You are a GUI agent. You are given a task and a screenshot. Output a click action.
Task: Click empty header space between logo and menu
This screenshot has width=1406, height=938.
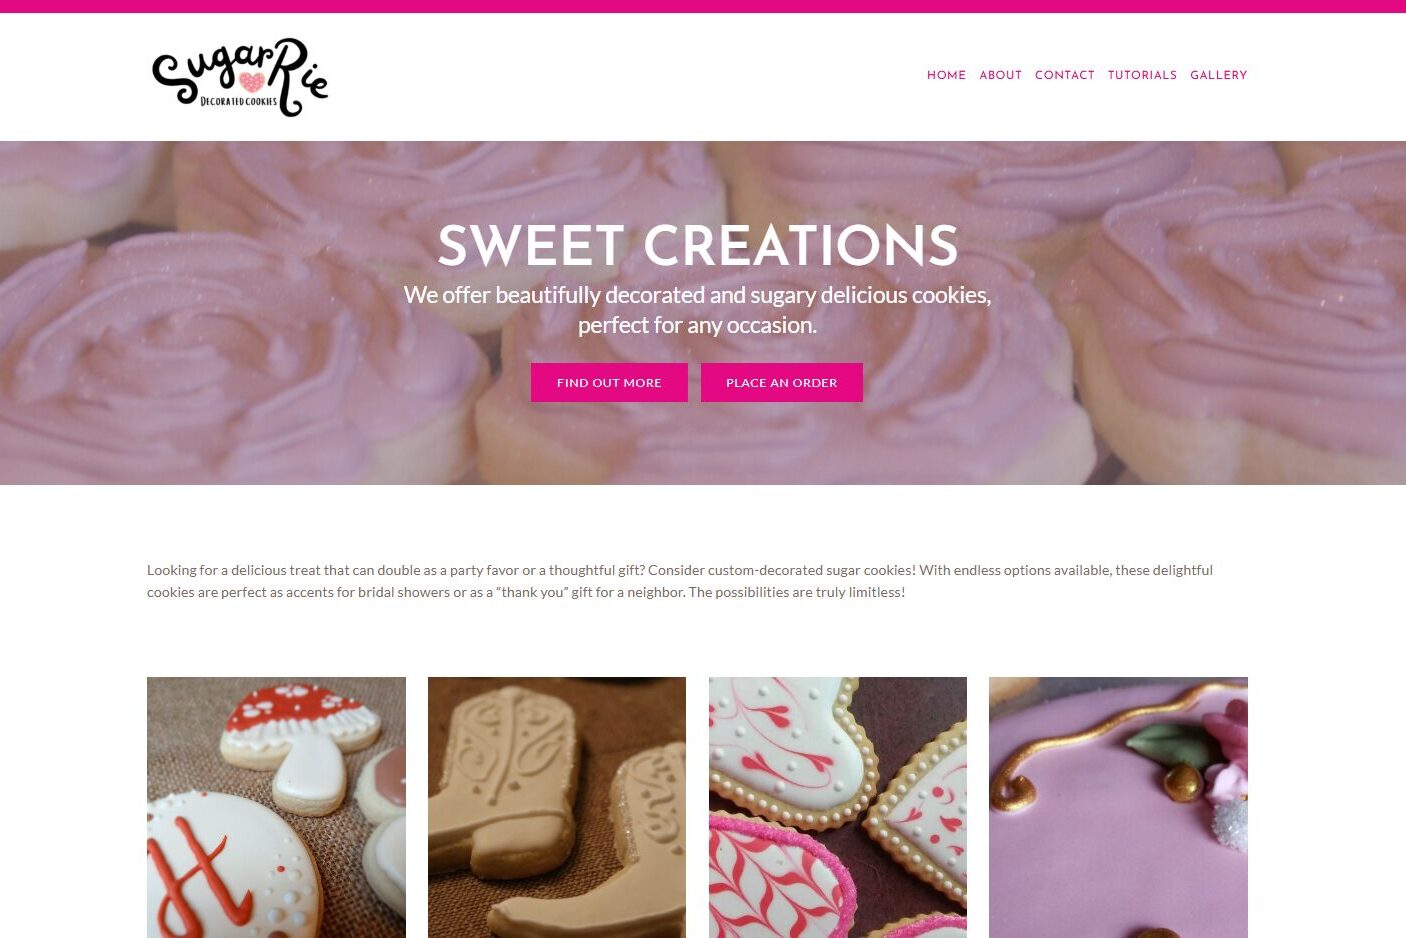pos(620,77)
